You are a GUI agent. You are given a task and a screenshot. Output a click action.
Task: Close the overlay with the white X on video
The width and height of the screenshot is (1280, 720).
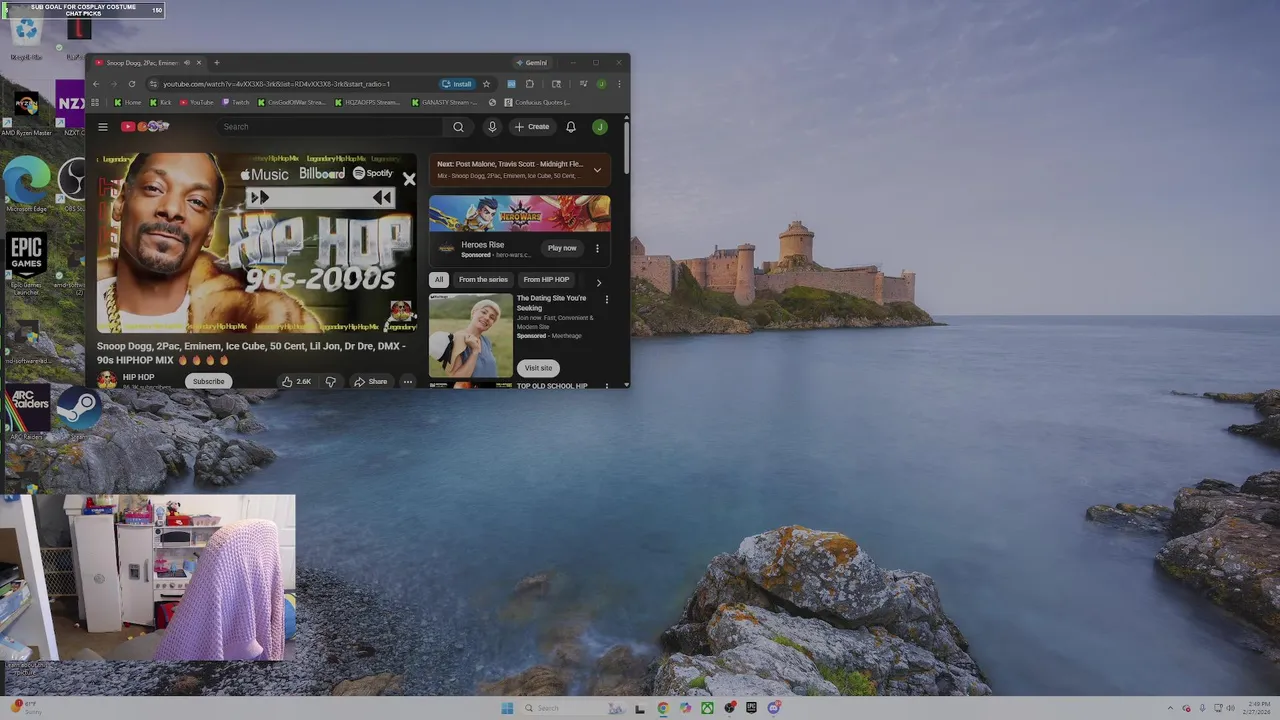(409, 180)
